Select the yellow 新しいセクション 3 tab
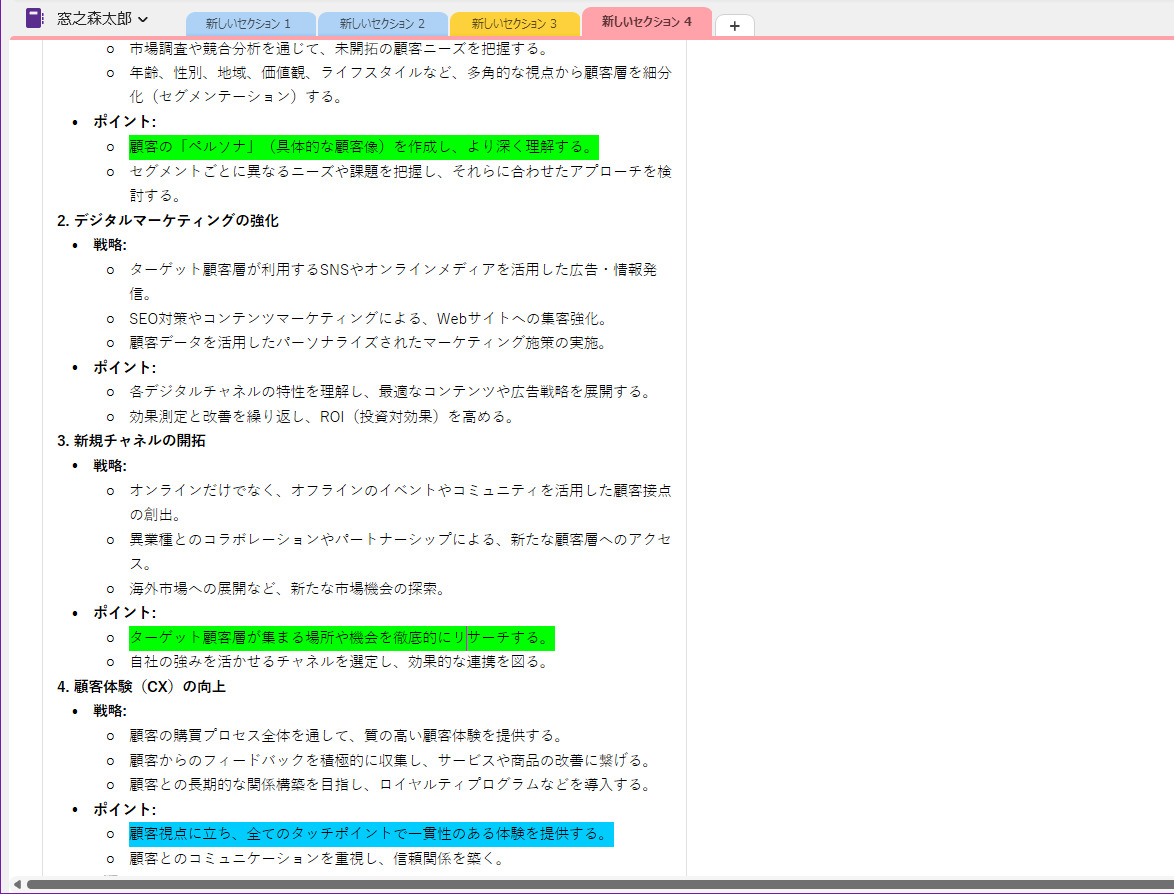This screenshot has width=1174, height=894. coord(515,22)
